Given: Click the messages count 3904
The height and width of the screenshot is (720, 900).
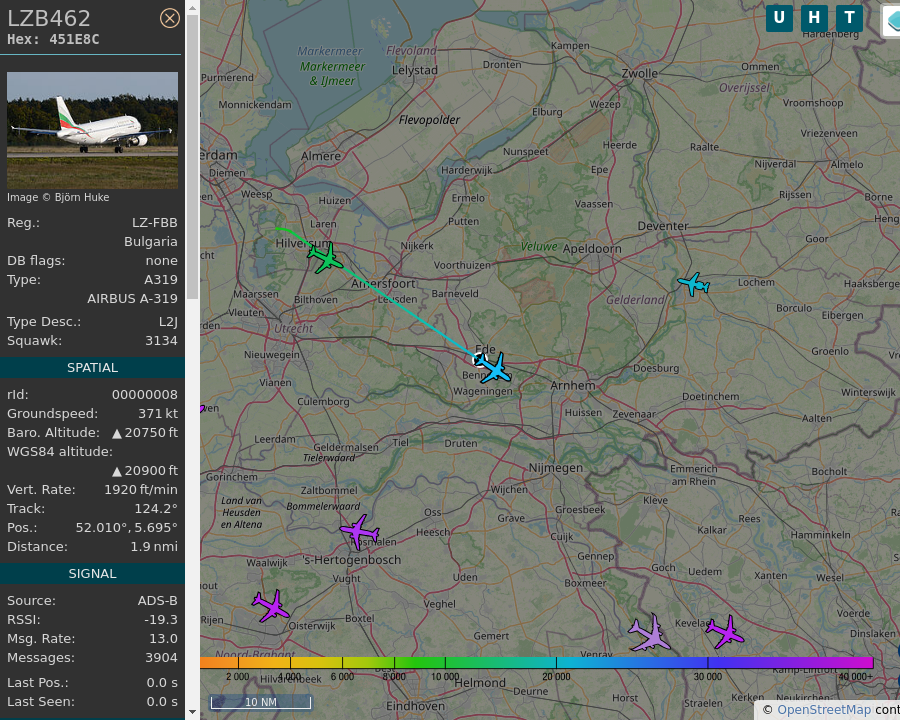Looking at the screenshot, I should point(161,657).
